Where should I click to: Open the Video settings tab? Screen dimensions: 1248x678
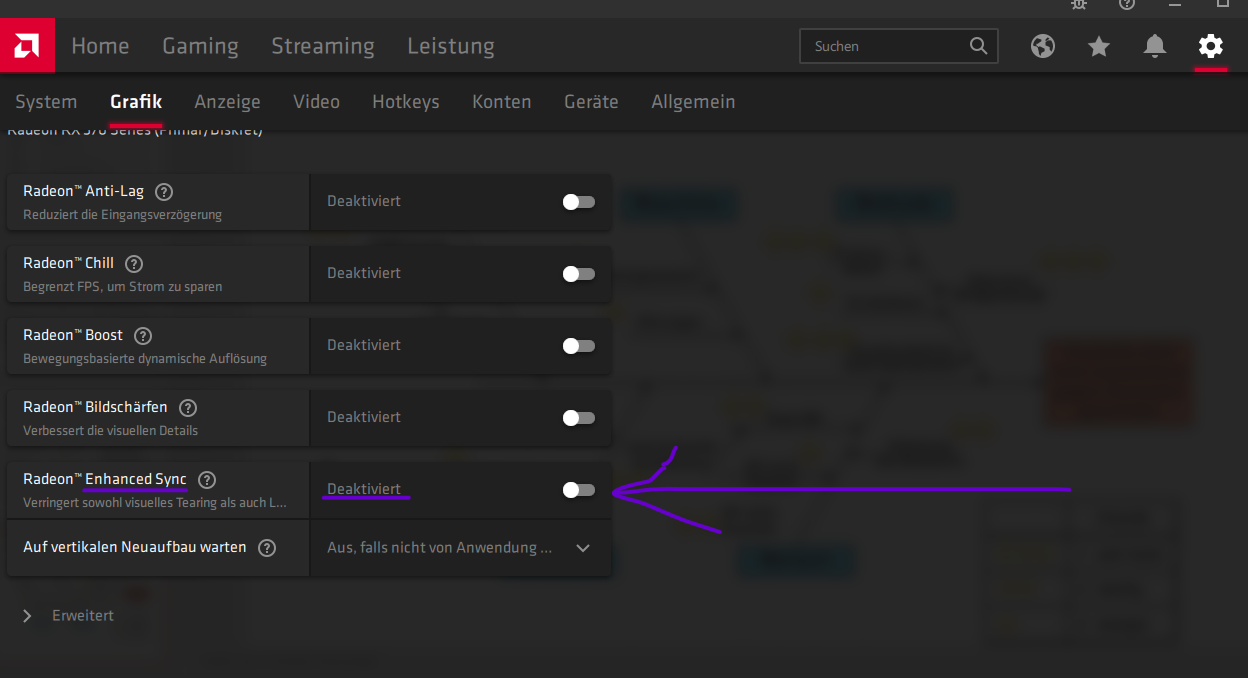tap(316, 102)
